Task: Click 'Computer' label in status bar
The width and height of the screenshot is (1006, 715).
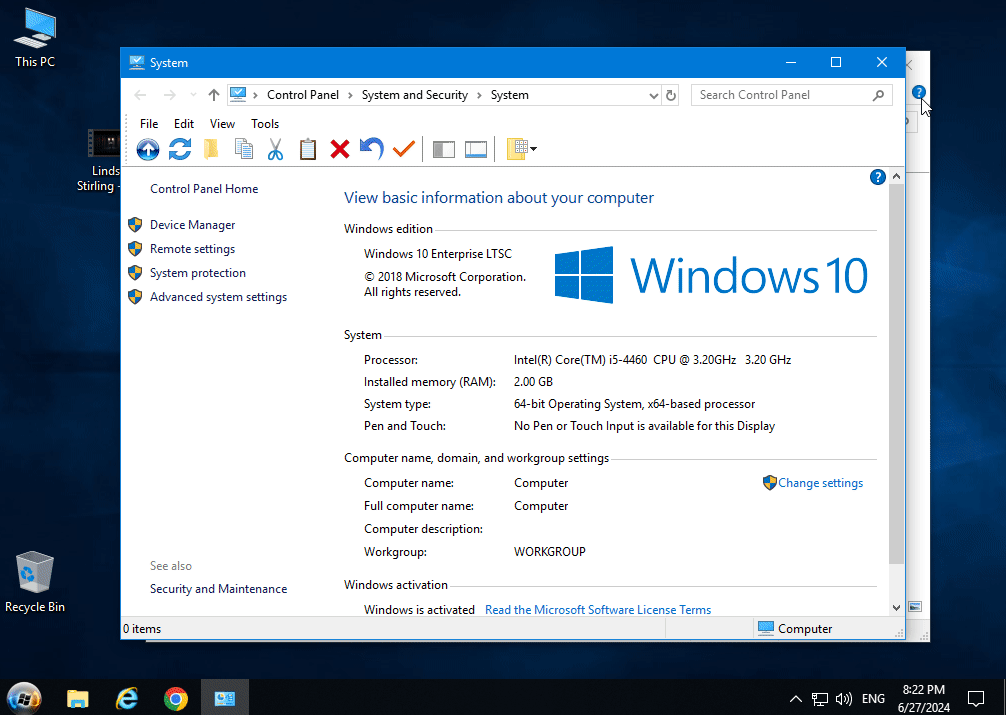Action: point(805,629)
